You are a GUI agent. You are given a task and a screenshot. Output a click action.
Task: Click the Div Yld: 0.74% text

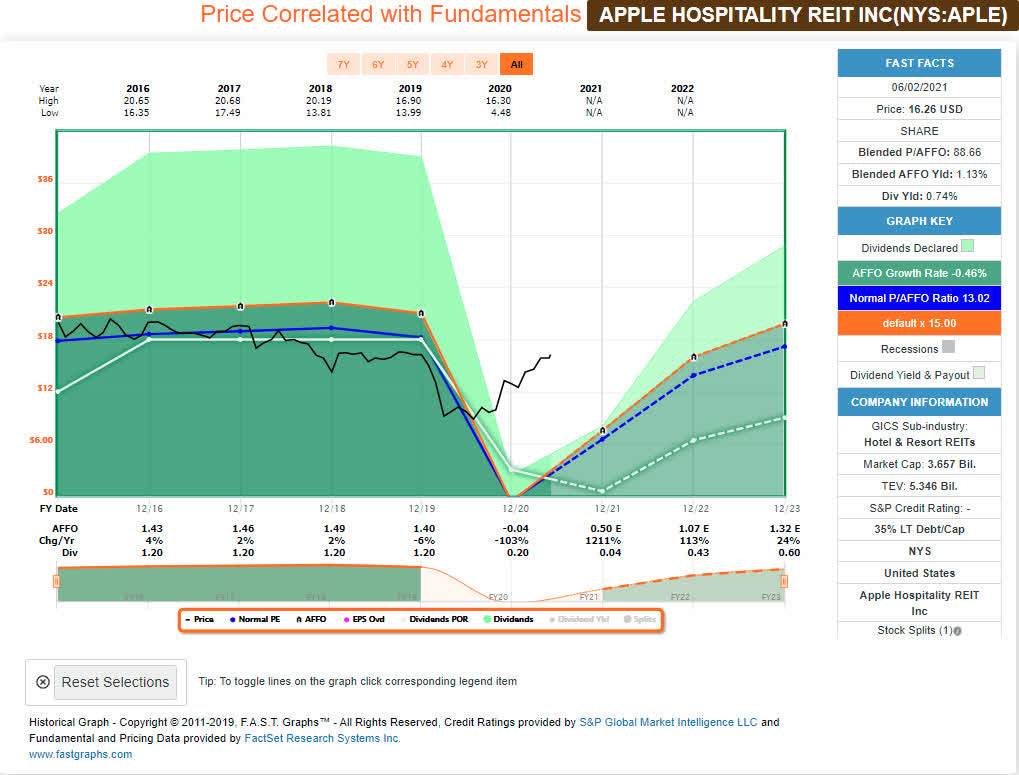[919, 196]
